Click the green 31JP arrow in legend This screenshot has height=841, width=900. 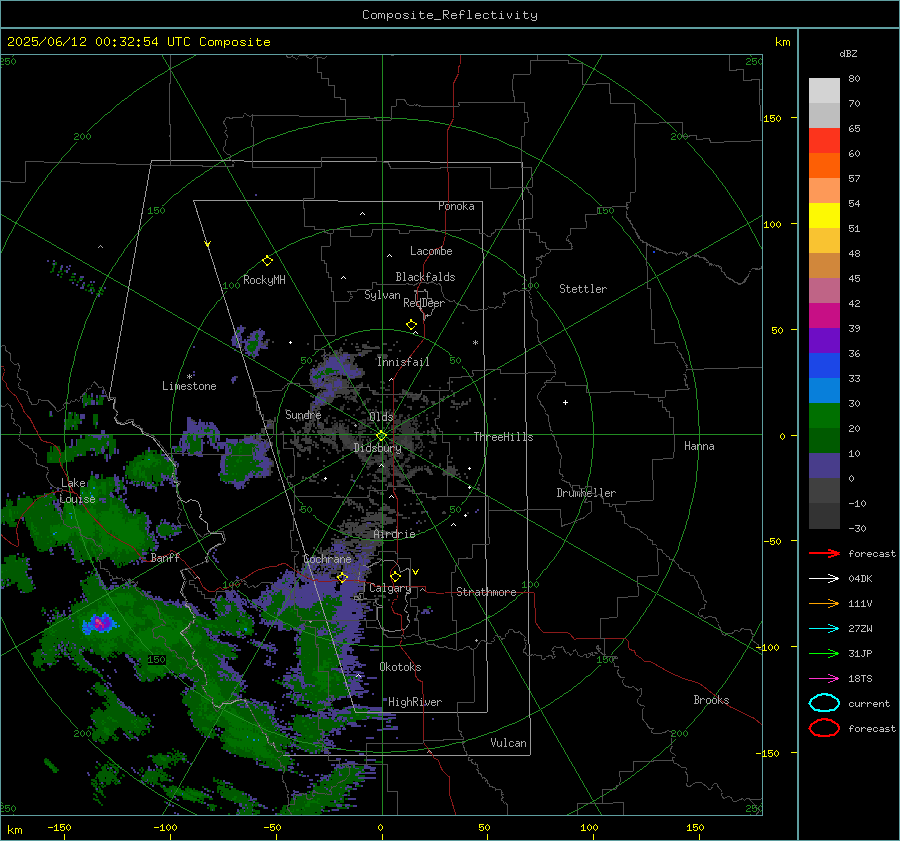[824, 653]
